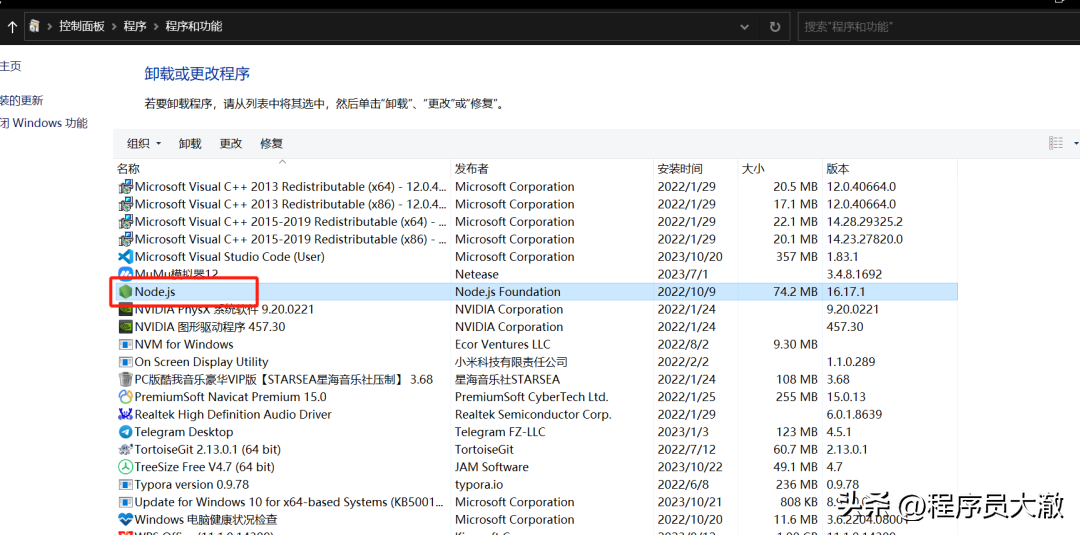Click the MuMu模拟器12 icon

coord(125,274)
